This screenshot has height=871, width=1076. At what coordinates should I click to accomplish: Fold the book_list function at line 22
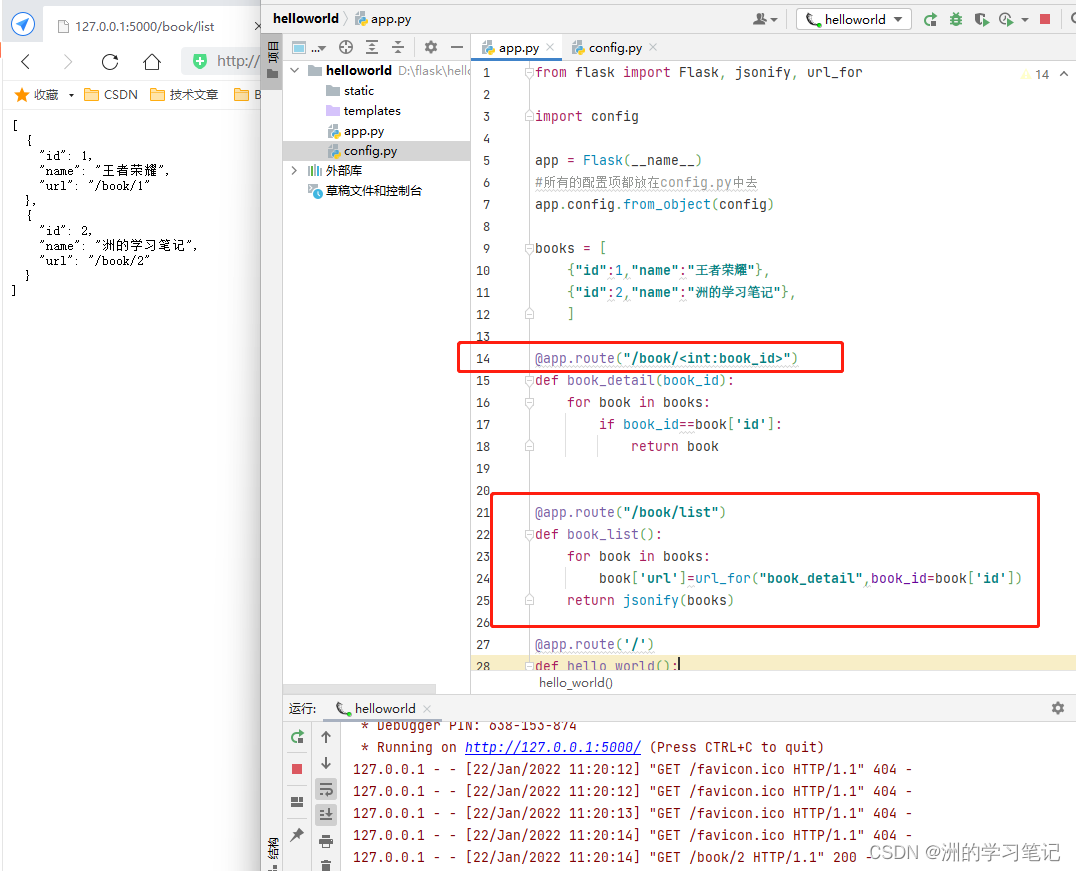(x=529, y=534)
